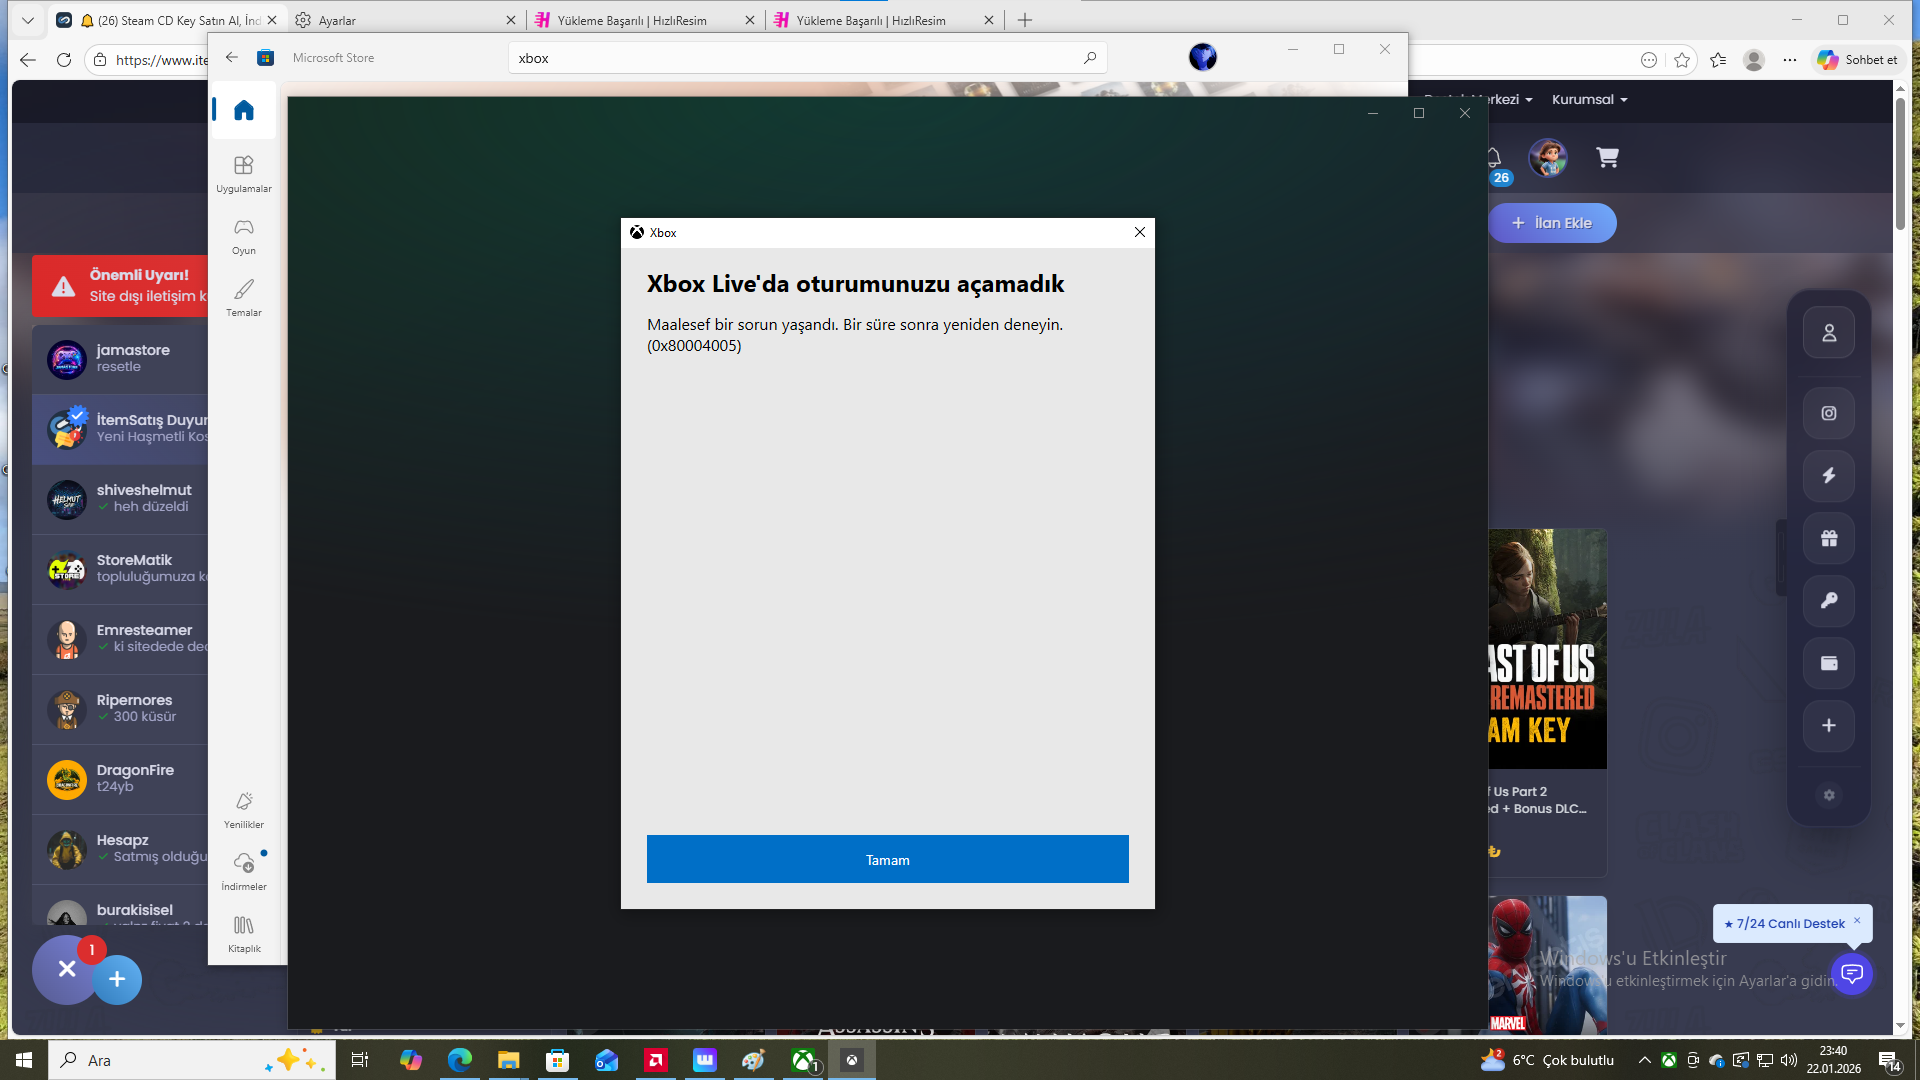Open the notification bell with 26 badge
This screenshot has height=1080, width=1920.
pos(1494,158)
